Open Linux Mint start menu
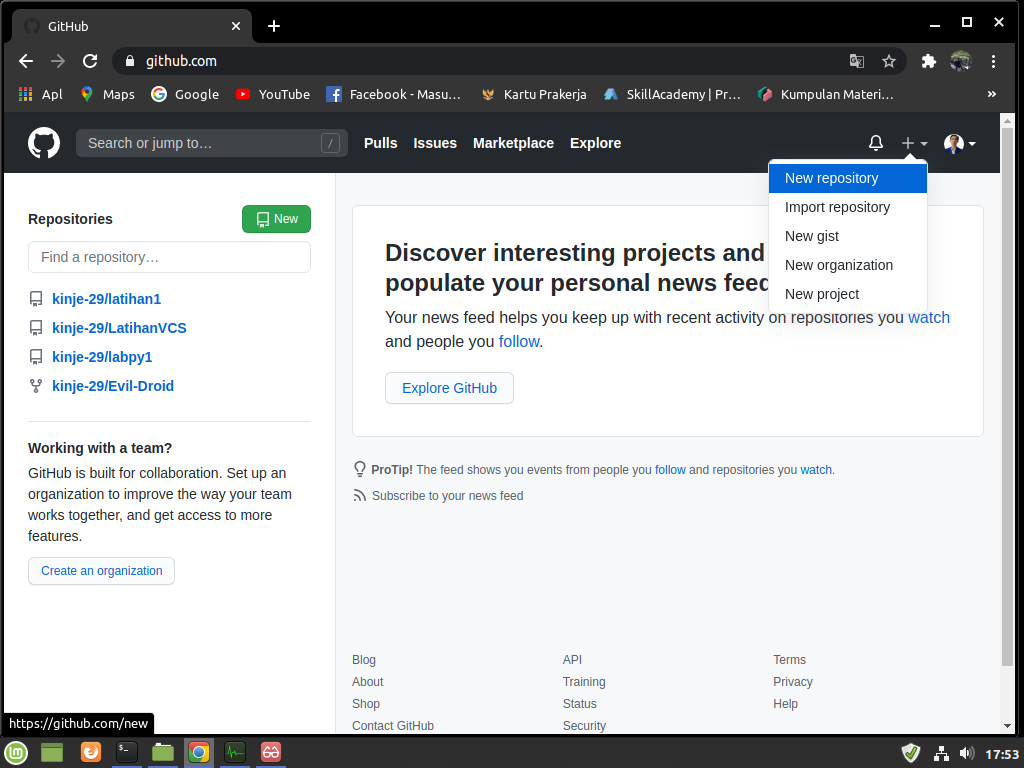The image size is (1024, 768). click(x=16, y=753)
